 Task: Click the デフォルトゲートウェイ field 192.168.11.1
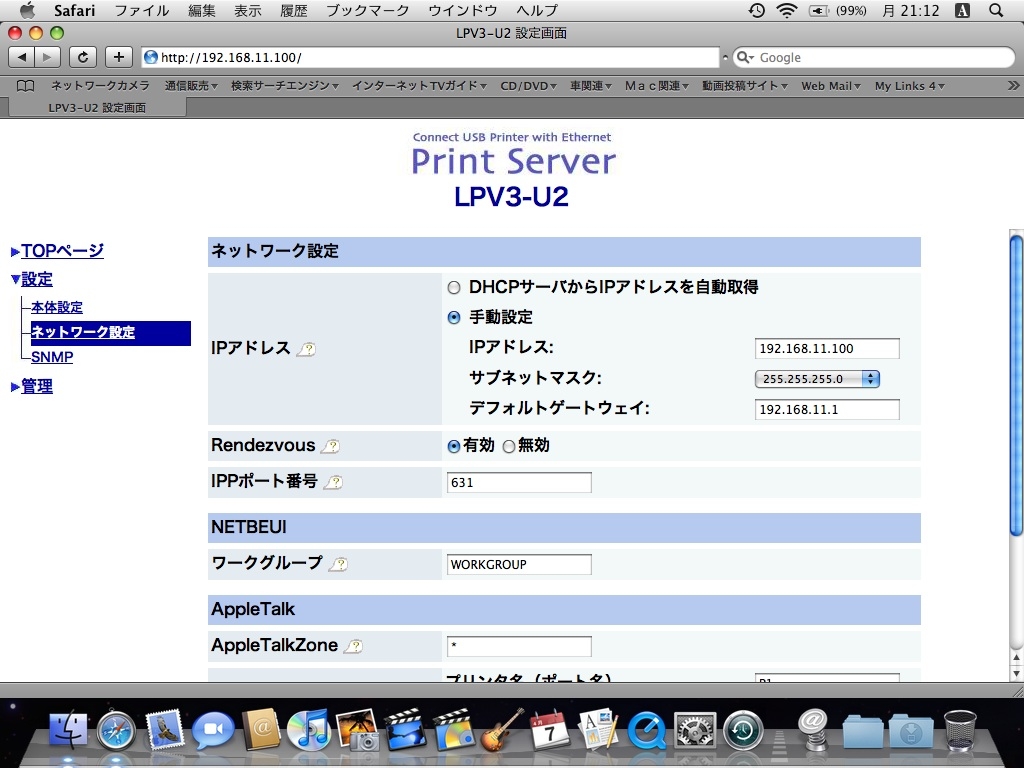(x=827, y=409)
